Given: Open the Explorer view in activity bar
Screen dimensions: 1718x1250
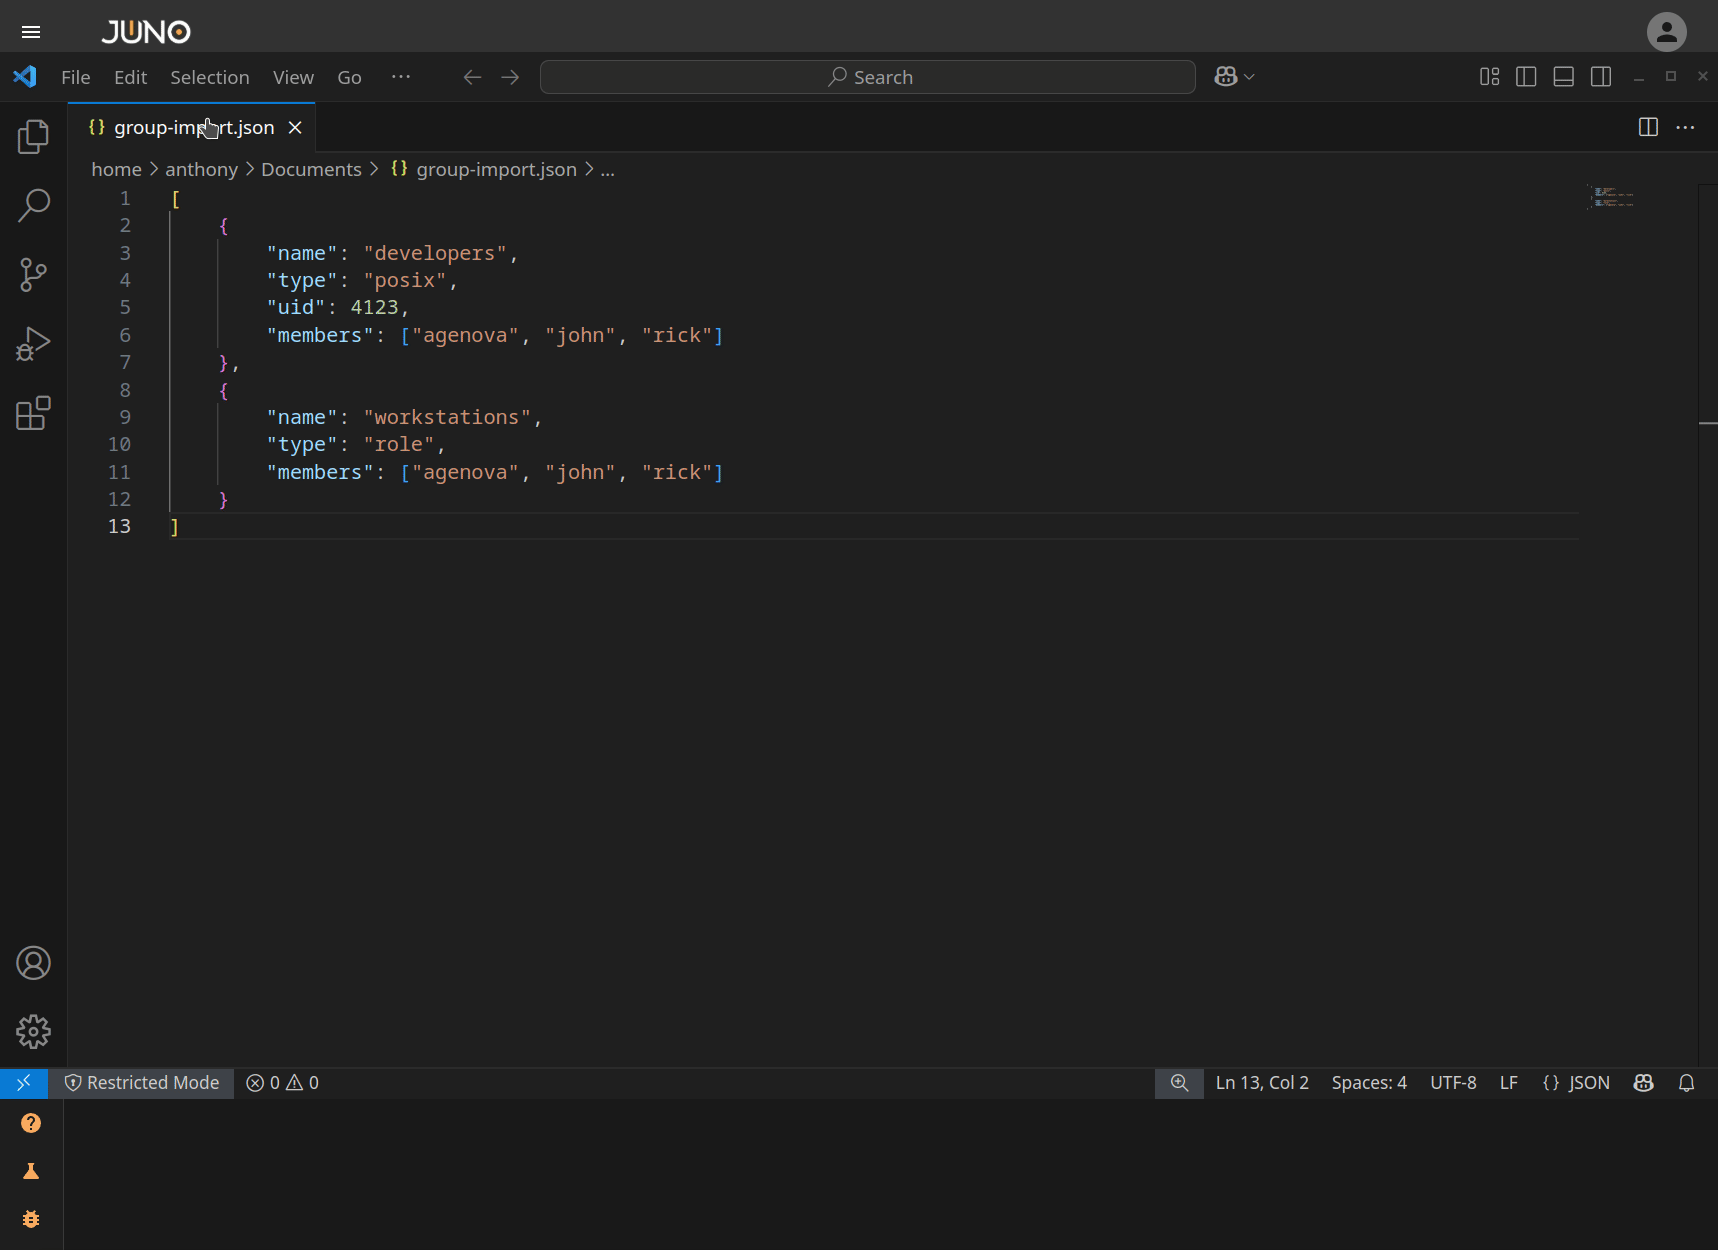Looking at the screenshot, I should coord(33,136).
